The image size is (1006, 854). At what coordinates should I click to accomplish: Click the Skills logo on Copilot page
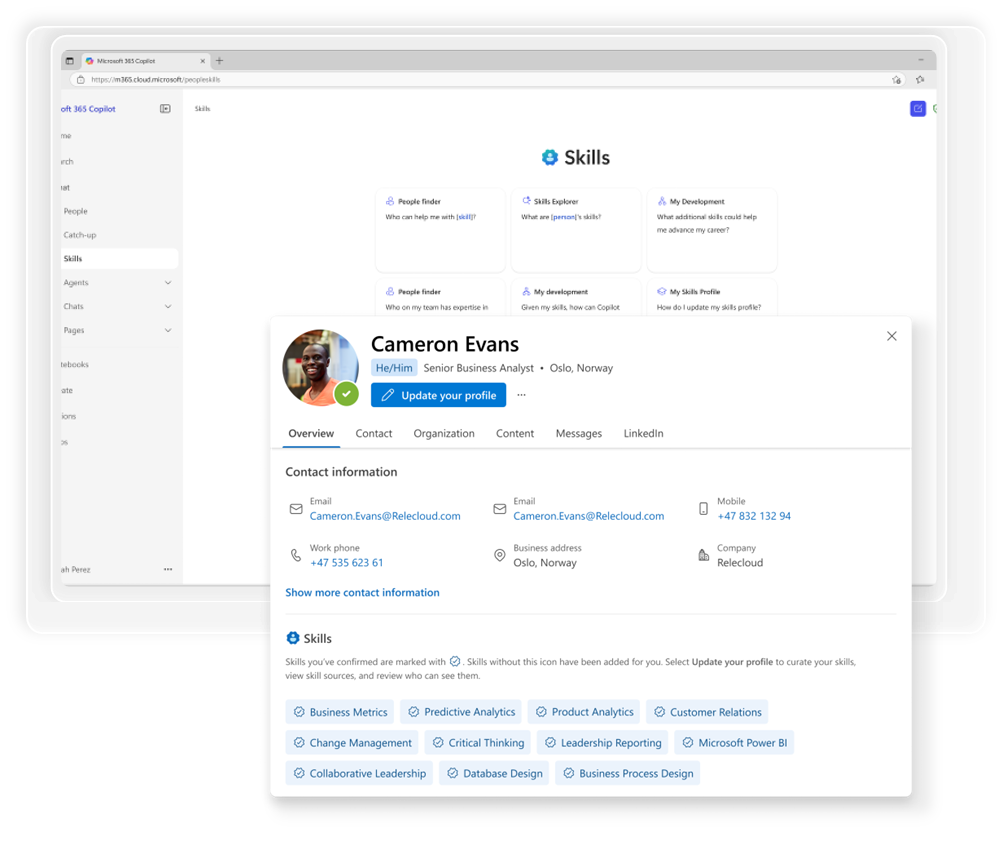550,157
